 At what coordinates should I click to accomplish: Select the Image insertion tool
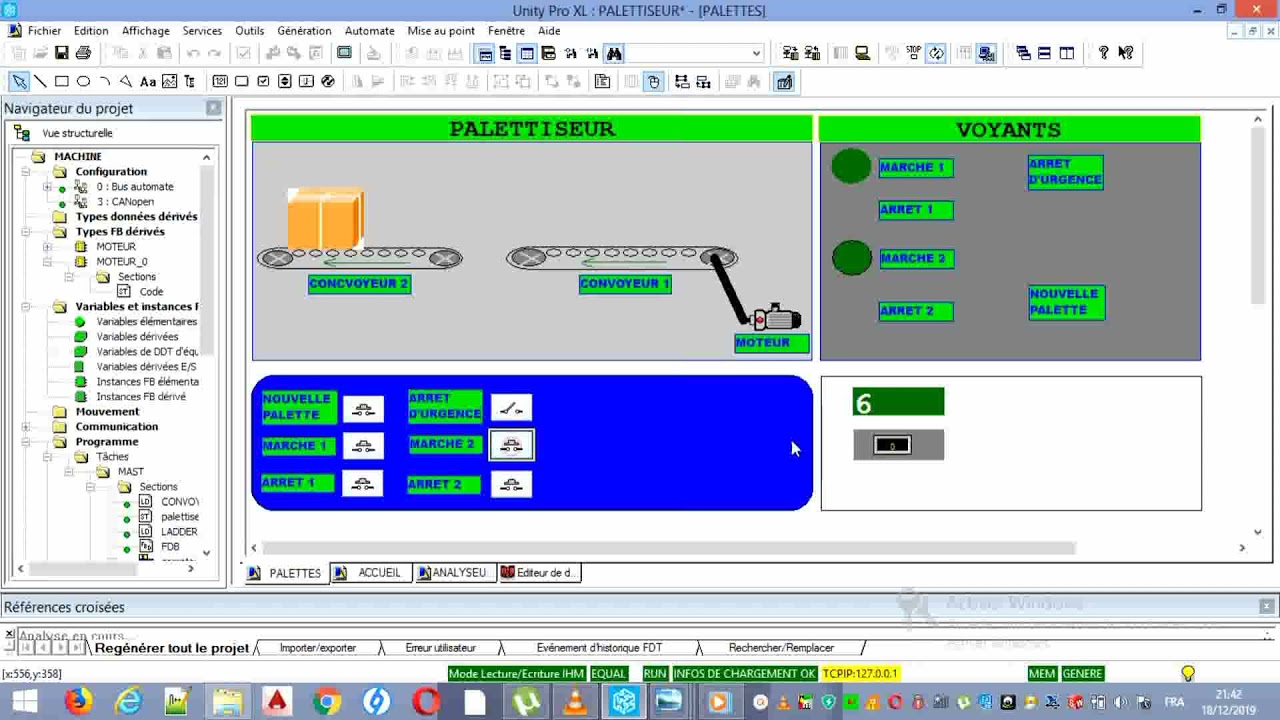(x=169, y=82)
